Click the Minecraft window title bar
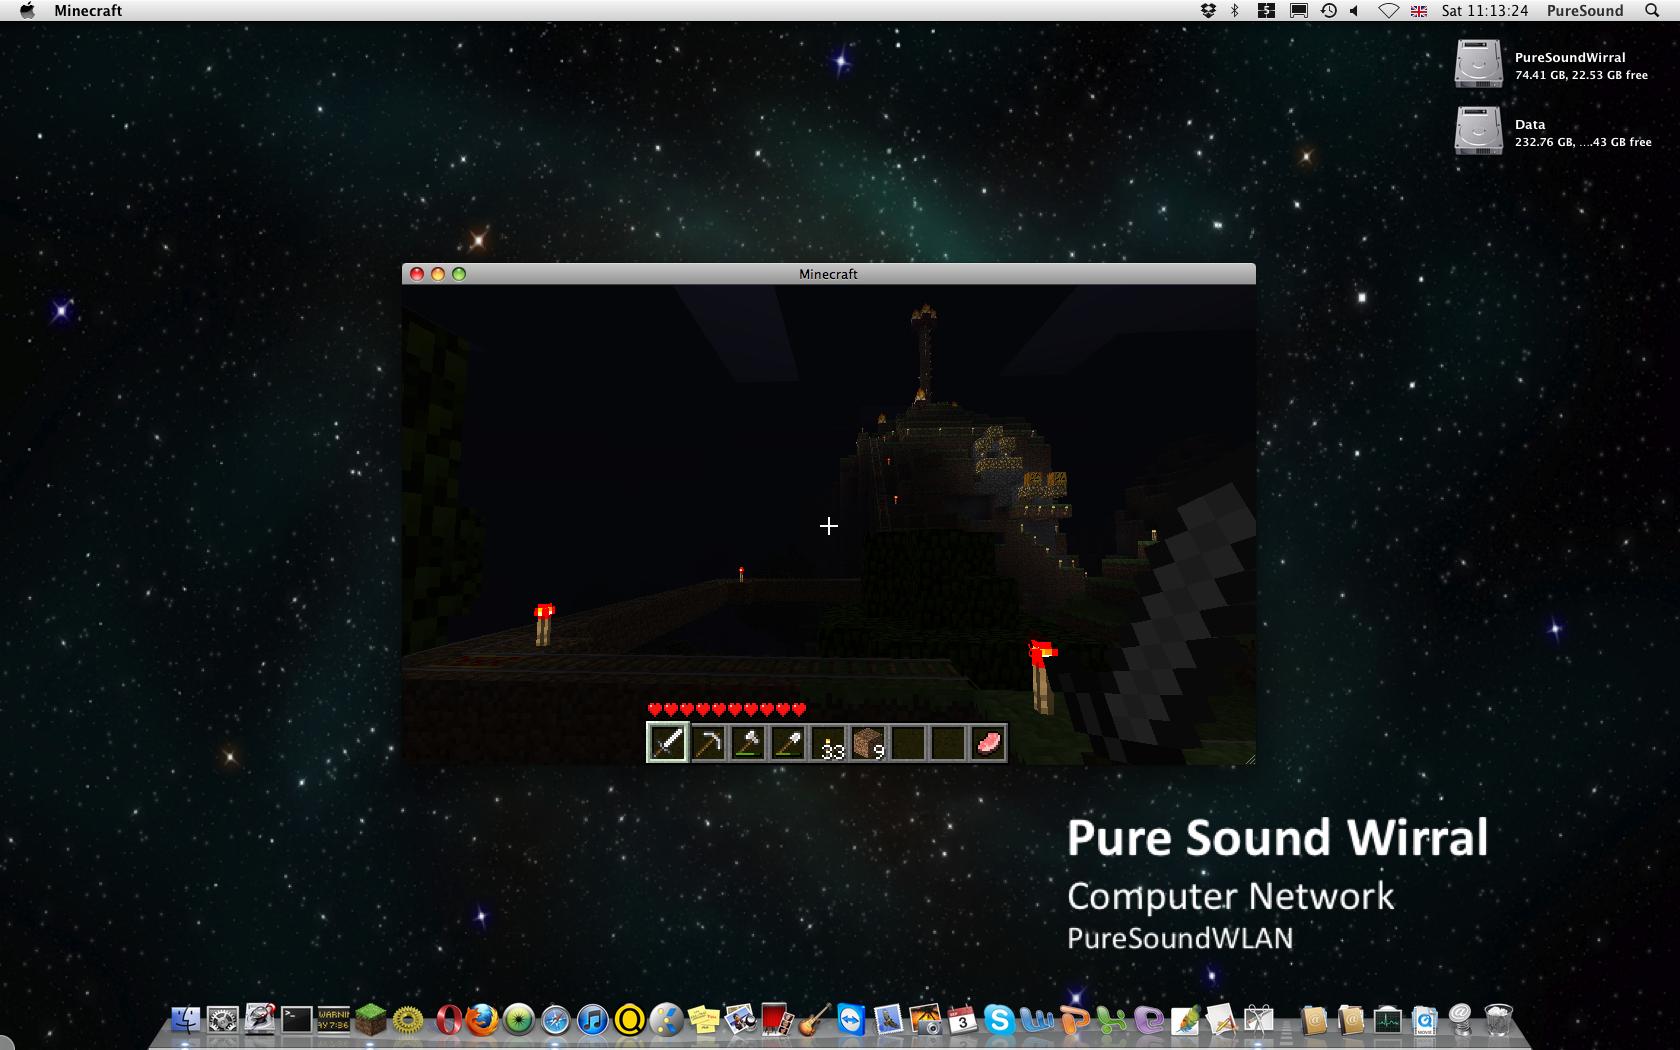The width and height of the screenshot is (1680, 1050). pos(828,274)
